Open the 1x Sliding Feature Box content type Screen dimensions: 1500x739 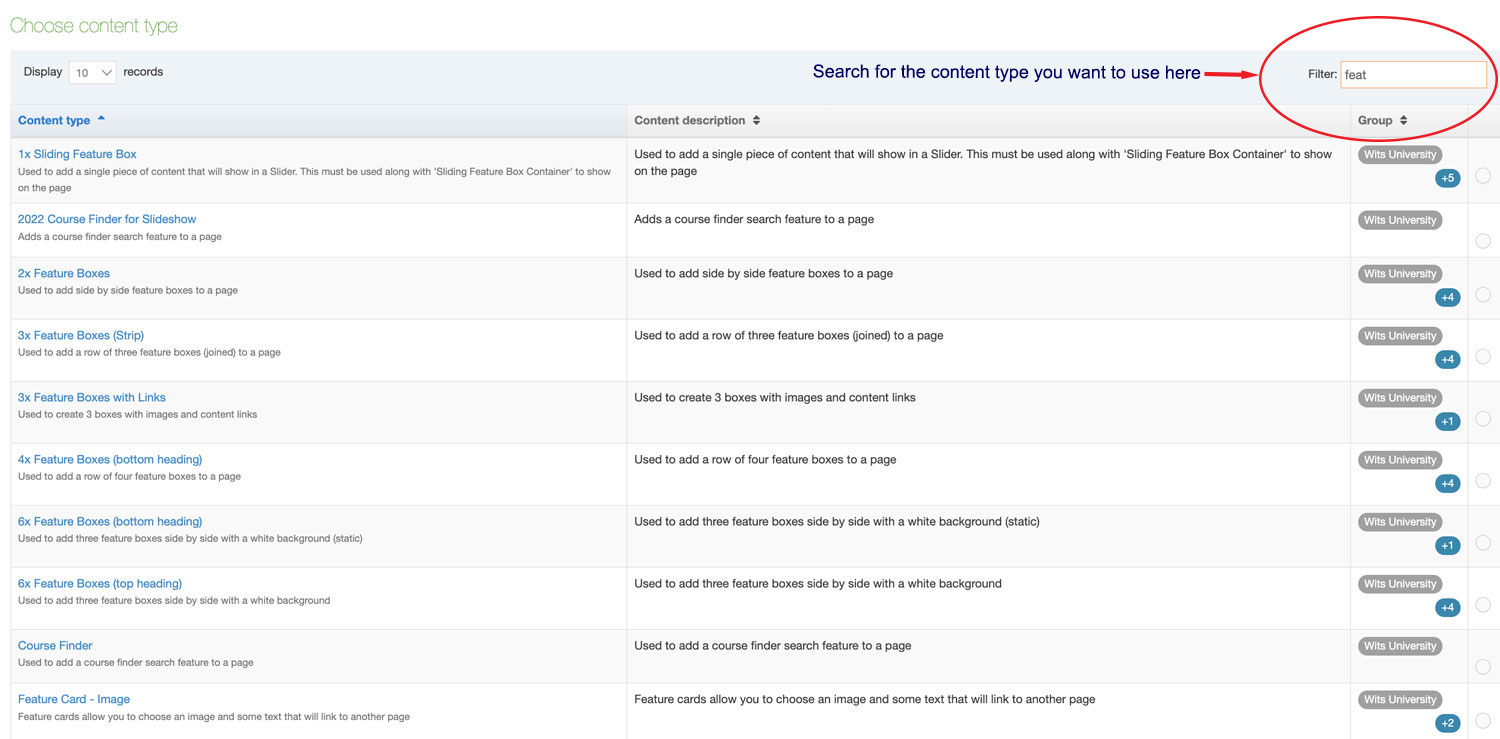(x=77, y=154)
